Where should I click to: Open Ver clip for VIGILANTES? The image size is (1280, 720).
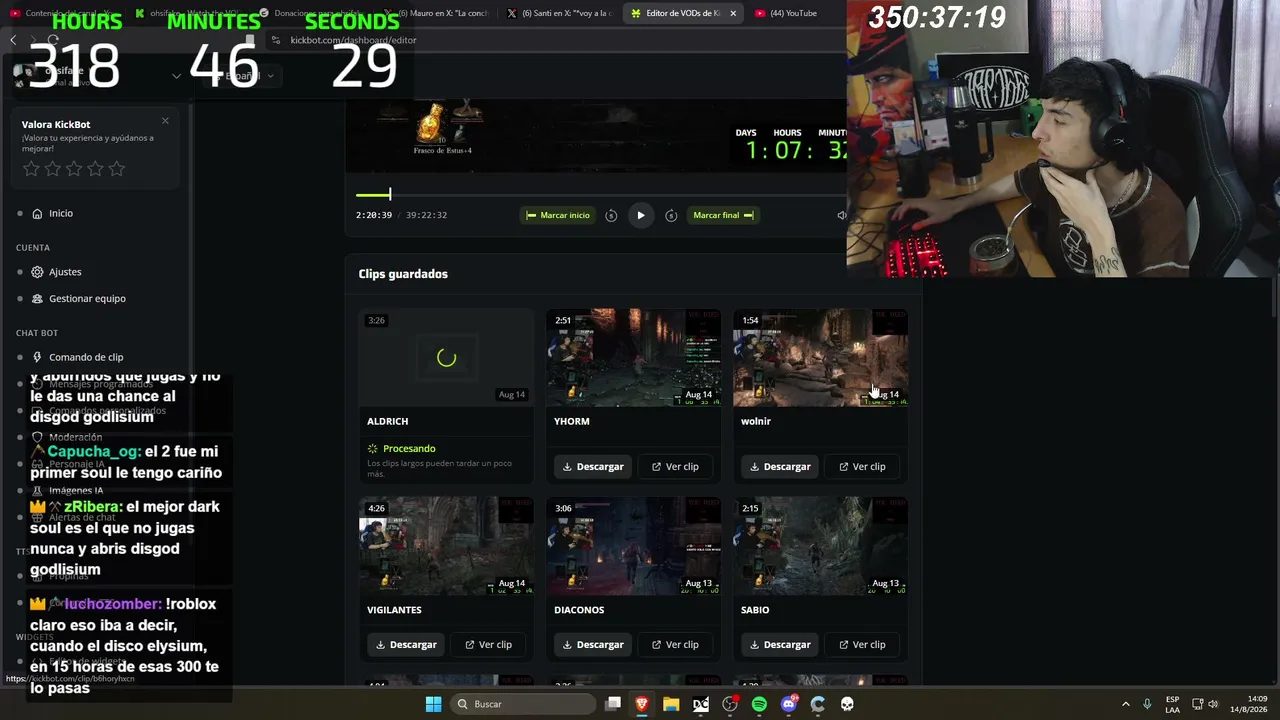488,644
